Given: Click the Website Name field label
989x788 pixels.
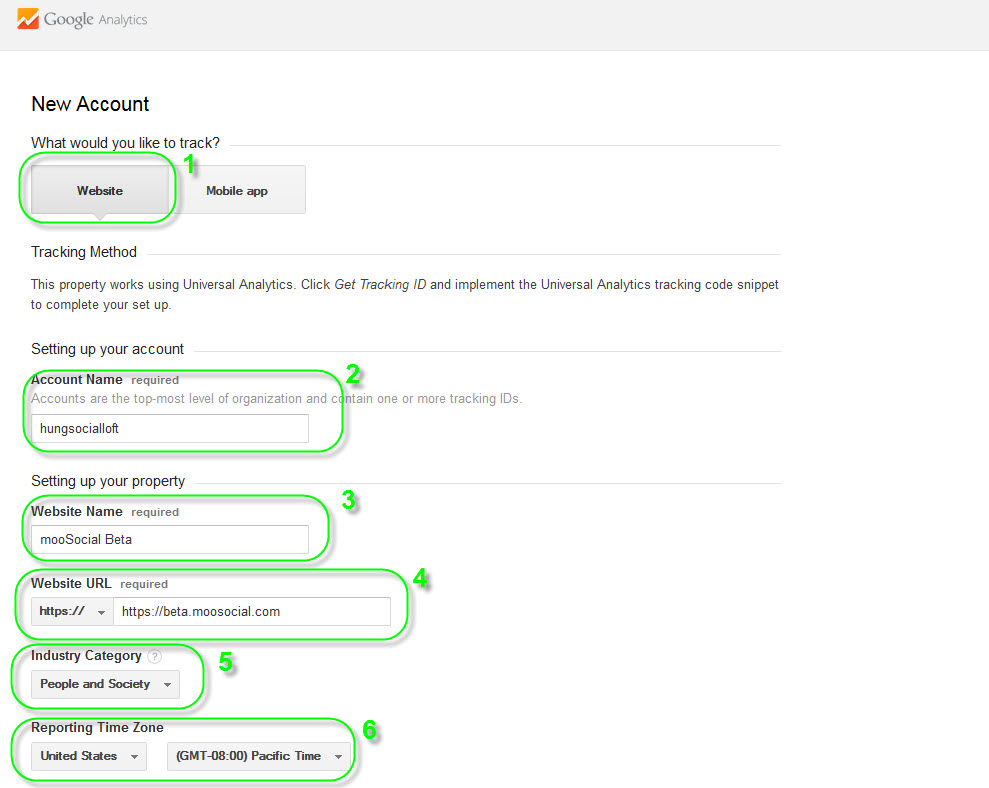Looking at the screenshot, I should pos(77,512).
